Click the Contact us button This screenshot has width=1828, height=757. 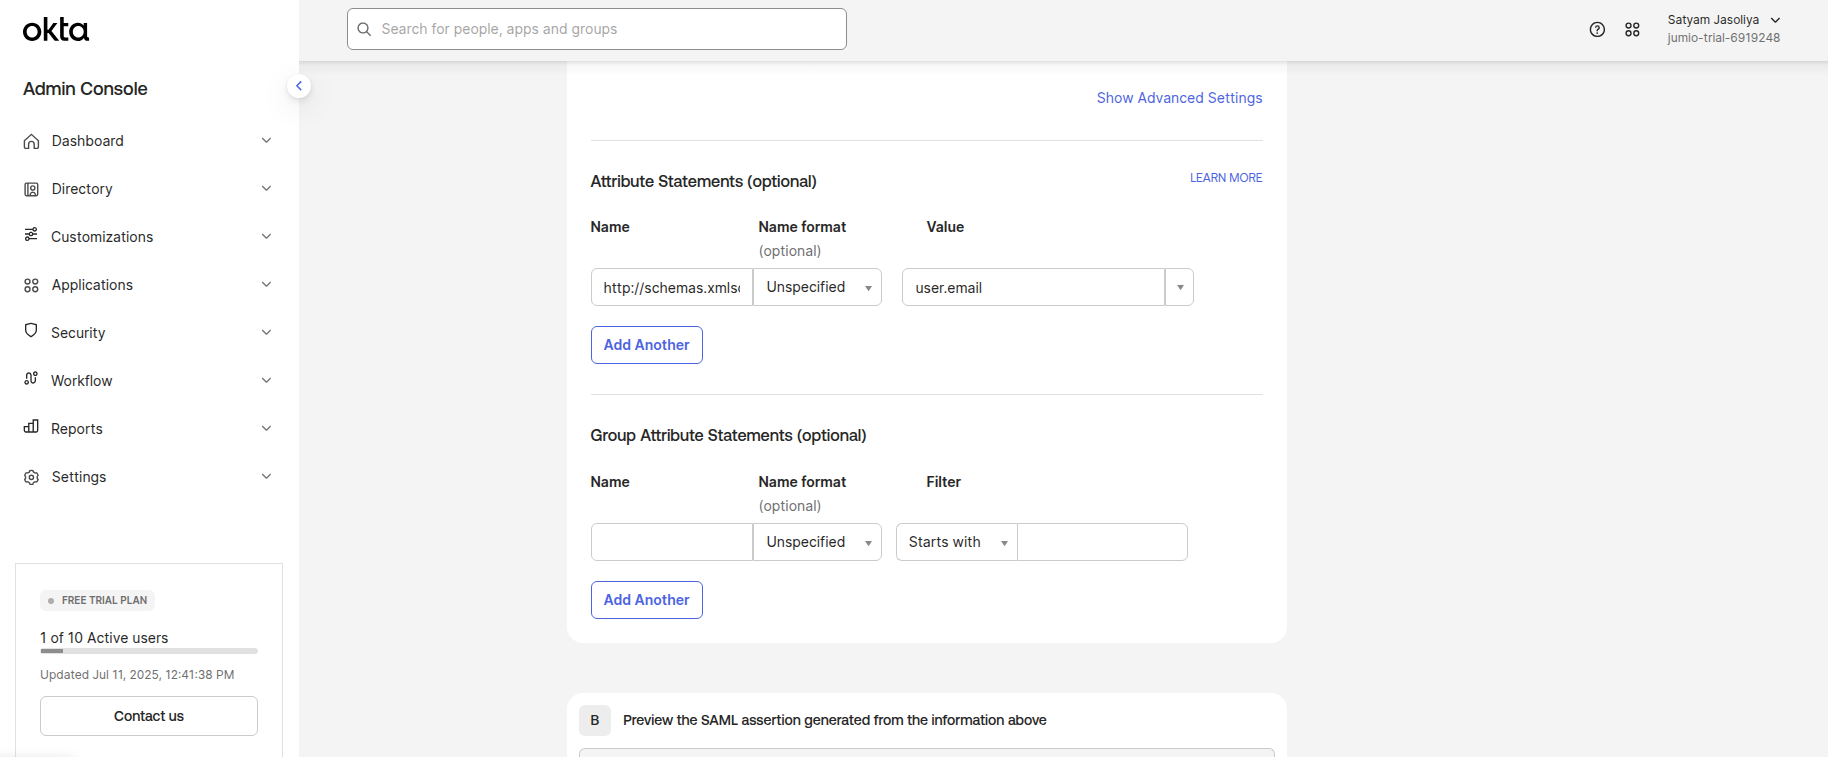(x=149, y=716)
